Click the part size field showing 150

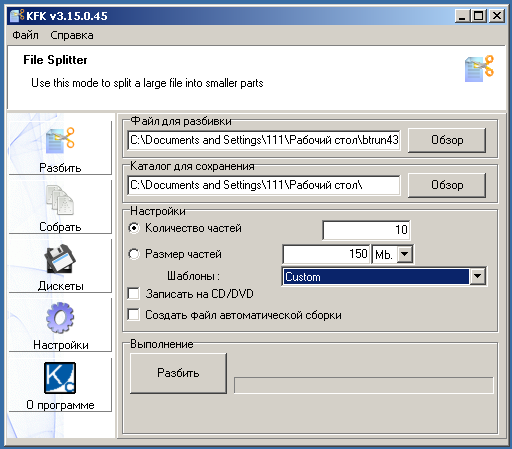[x=326, y=254]
